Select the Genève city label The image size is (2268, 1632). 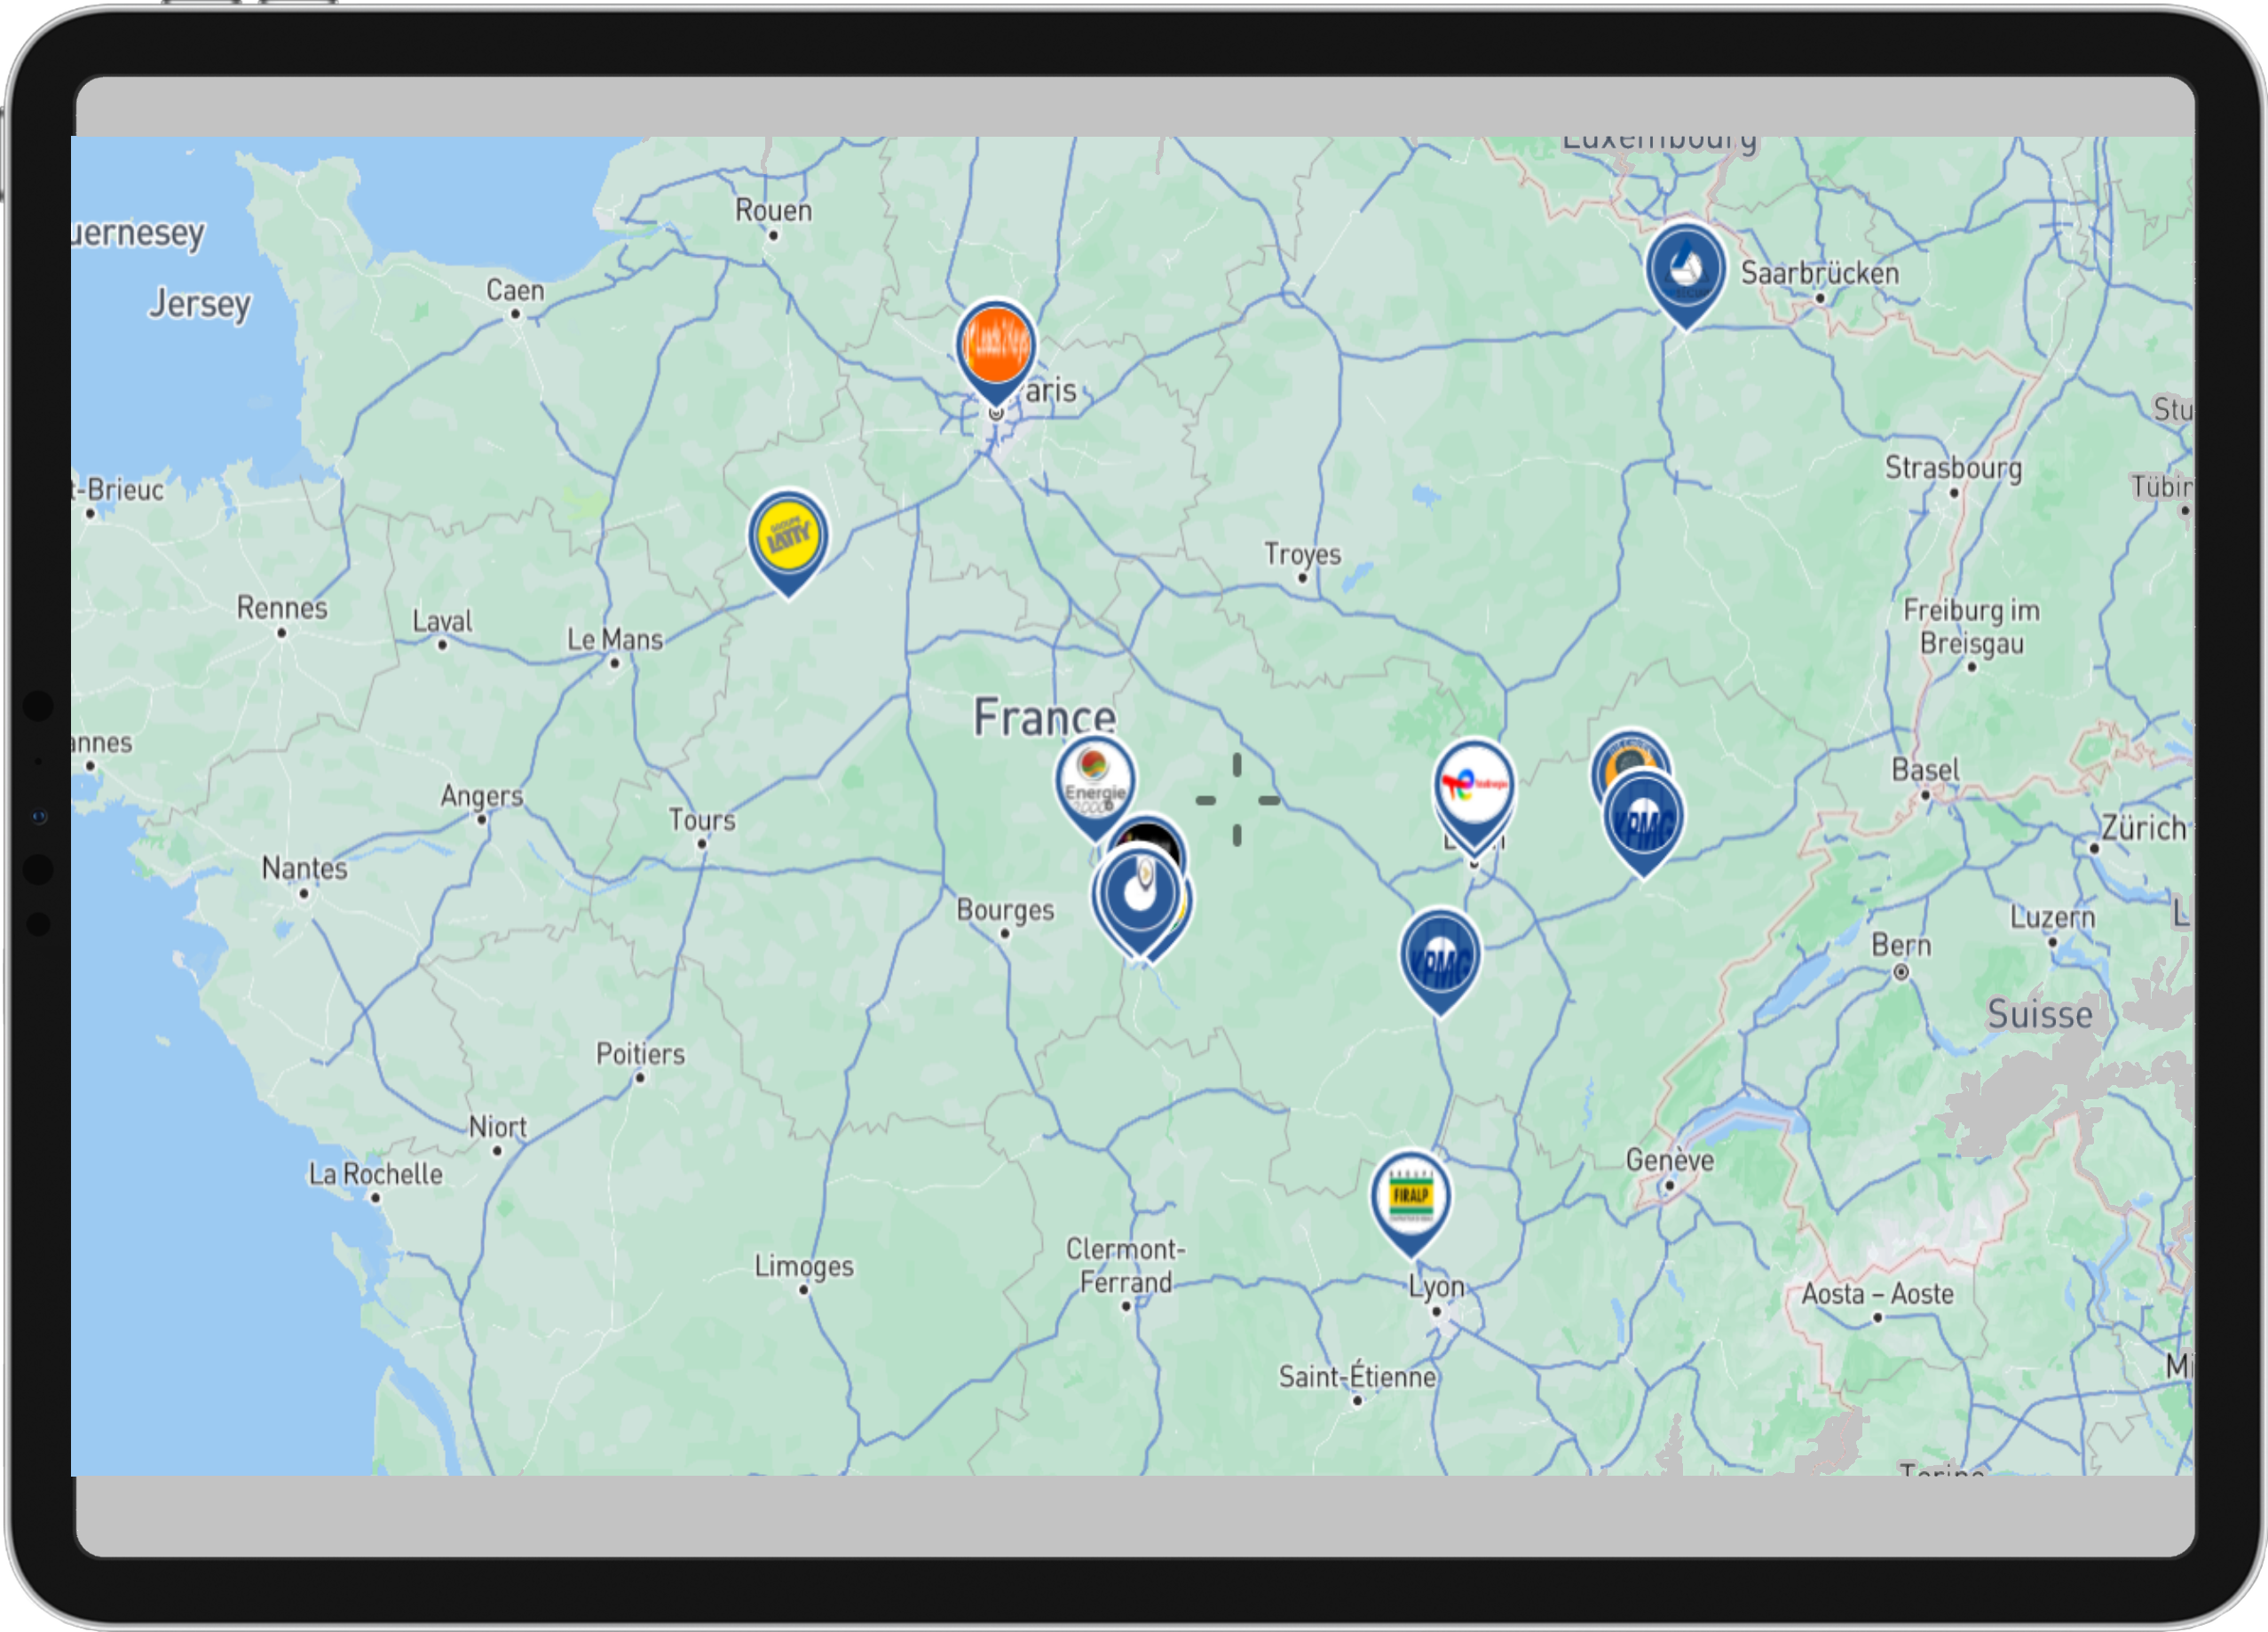click(1669, 1160)
